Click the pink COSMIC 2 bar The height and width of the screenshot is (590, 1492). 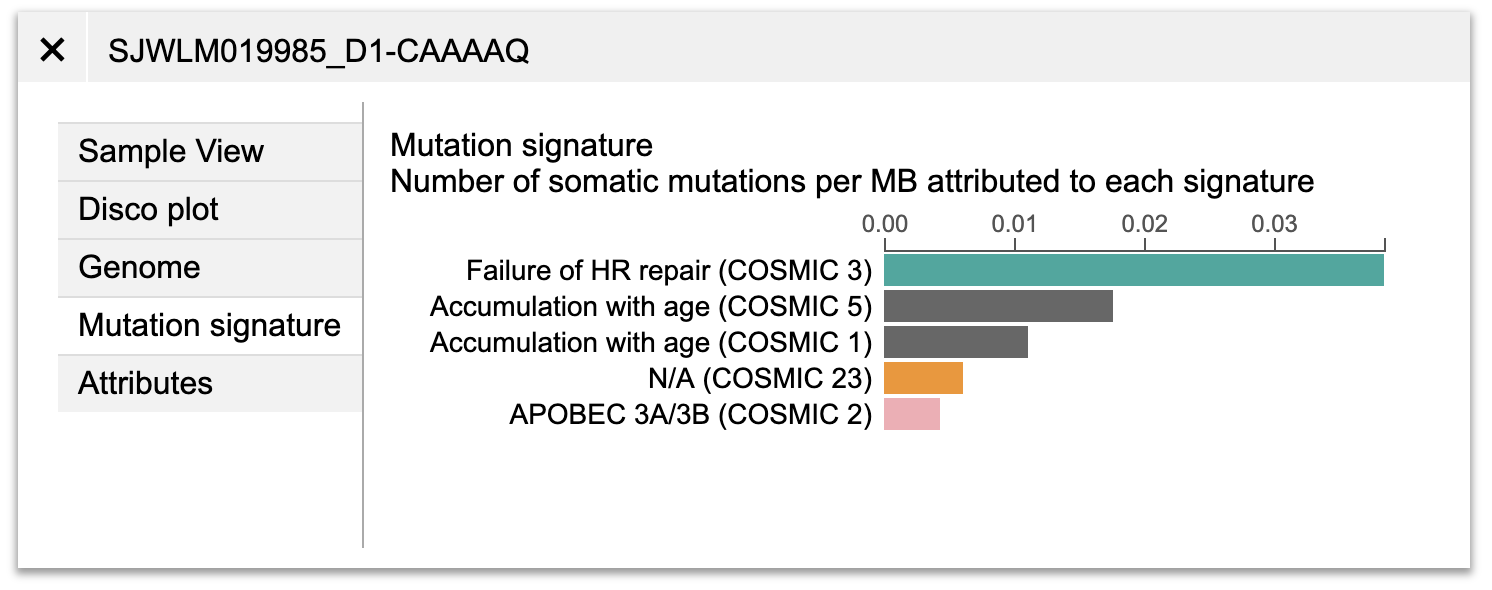pos(912,414)
